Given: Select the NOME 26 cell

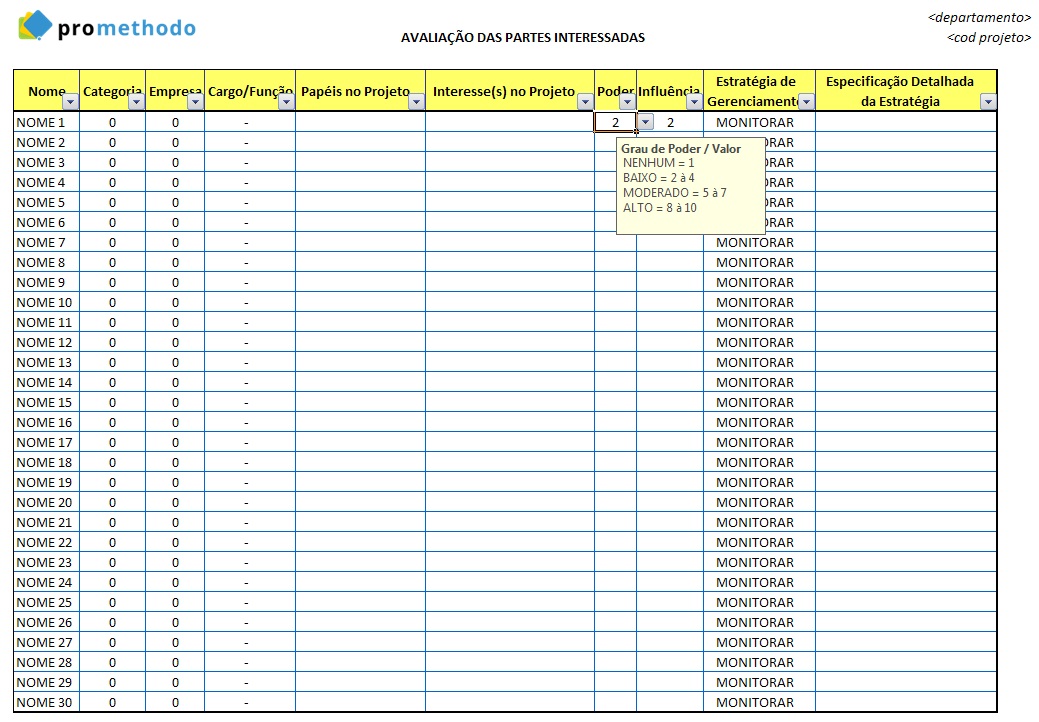Looking at the screenshot, I should [46, 622].
